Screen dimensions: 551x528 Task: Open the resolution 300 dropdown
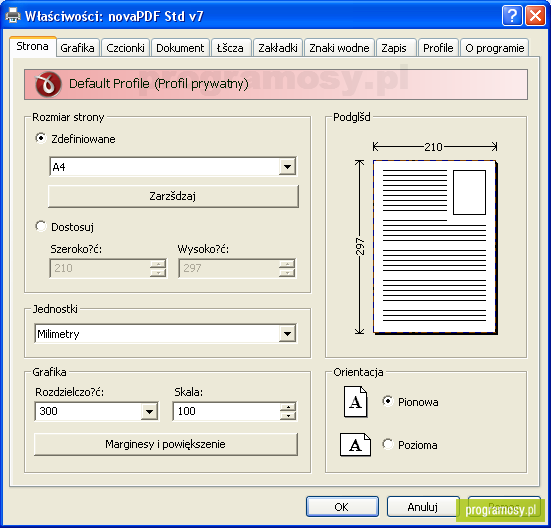[x=149, y=411]
